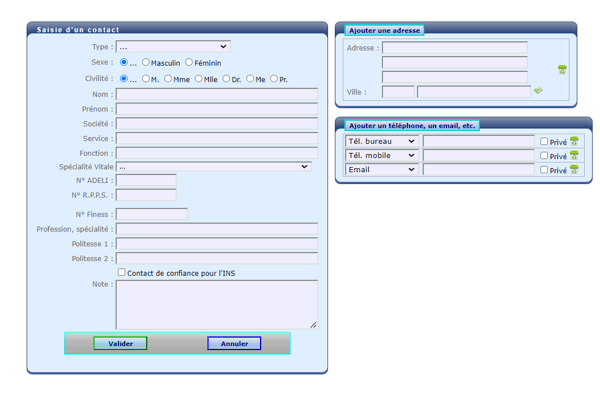The width and height of the screenshot is (600, 401).
Task: Click the green icon beside the address fields
Action: [562, 69]
